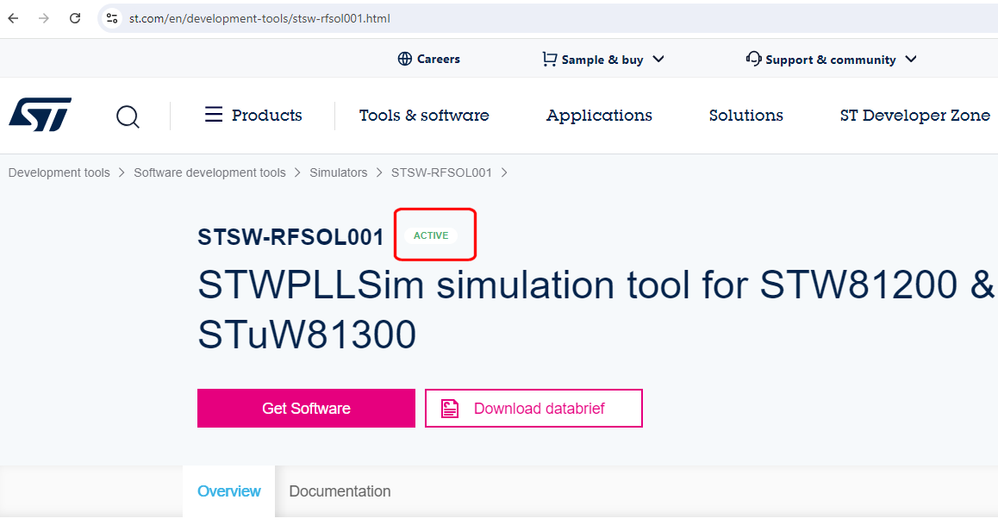Click the shopping cart icon
Screen dimensions: 998x532
pyautogui.click(x=549, y=59)
